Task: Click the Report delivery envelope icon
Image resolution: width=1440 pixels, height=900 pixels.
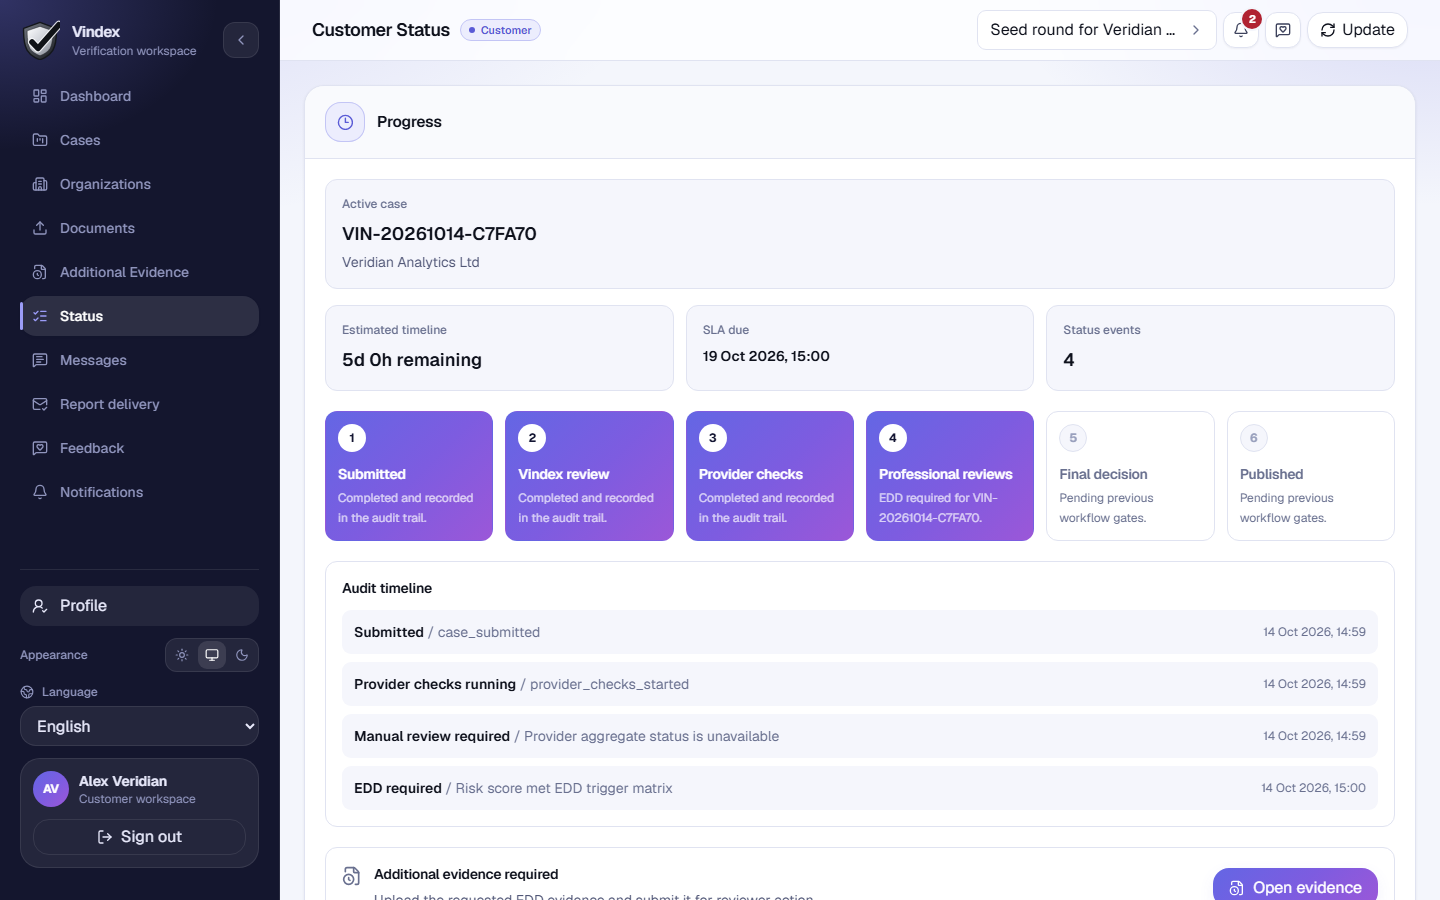Action: tap(40, 404)
